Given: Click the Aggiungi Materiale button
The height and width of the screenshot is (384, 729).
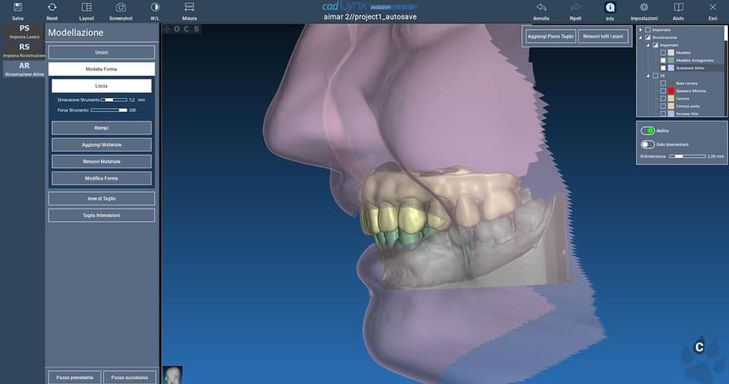Looking at the screenshot, I should coord(101,145).
